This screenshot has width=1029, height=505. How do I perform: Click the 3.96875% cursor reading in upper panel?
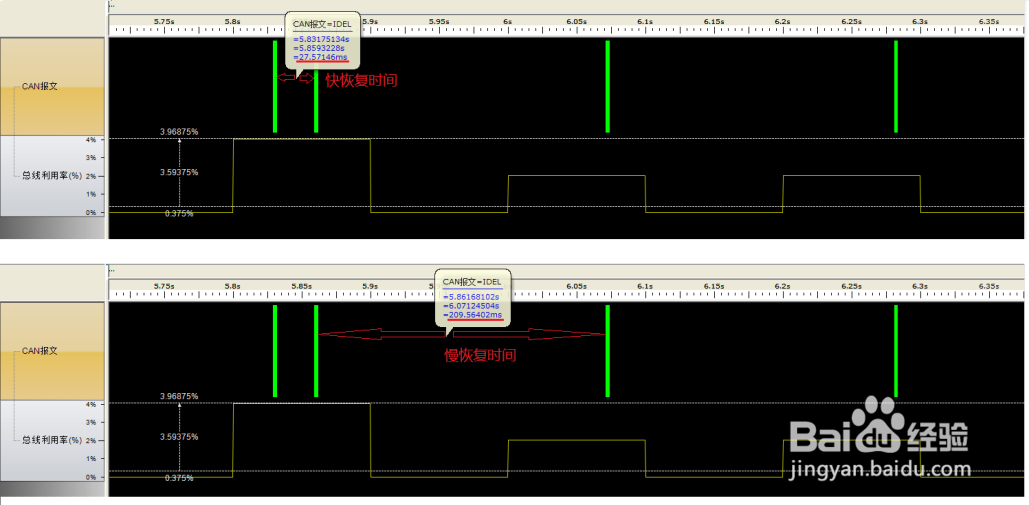coord(178,132)
